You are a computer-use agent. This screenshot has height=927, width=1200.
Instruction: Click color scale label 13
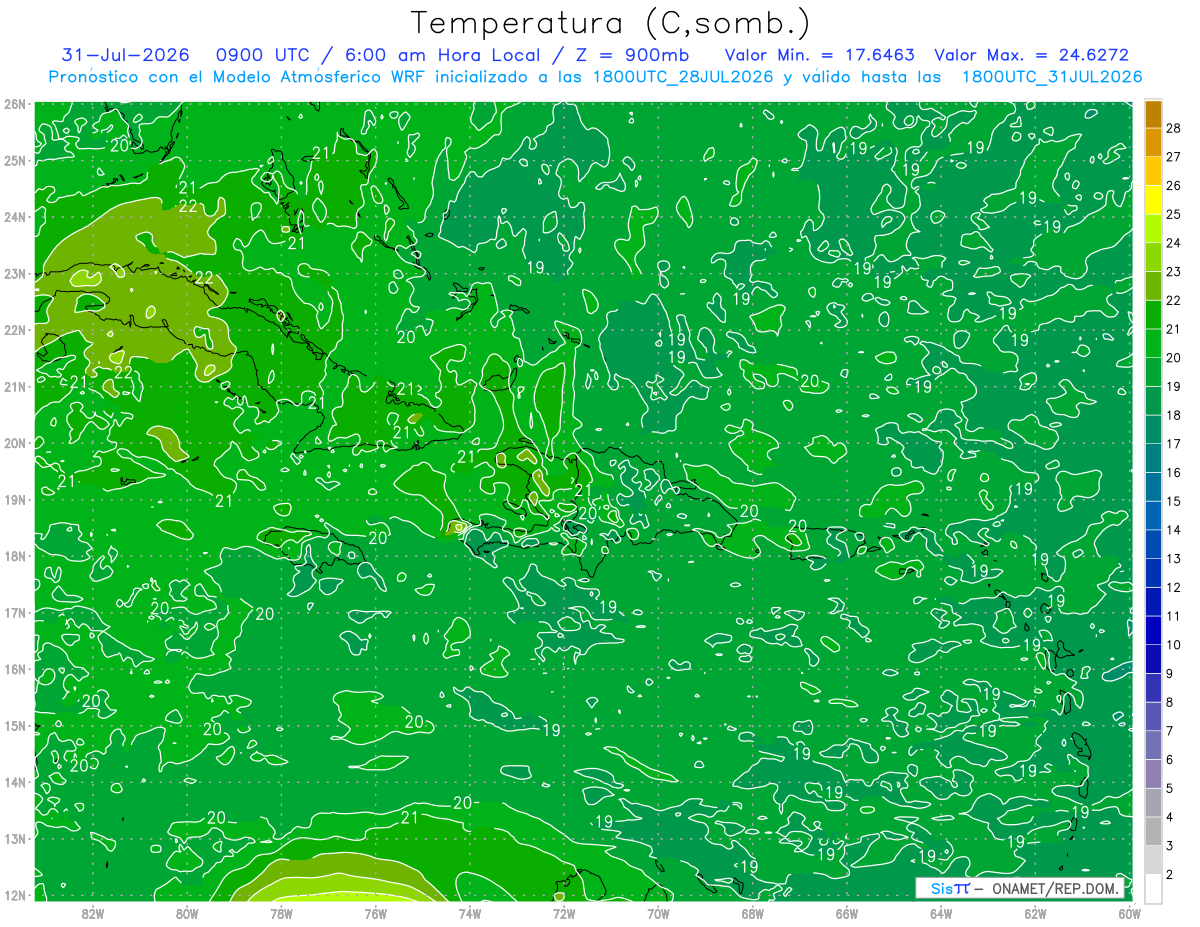(x=1174, y=559)
